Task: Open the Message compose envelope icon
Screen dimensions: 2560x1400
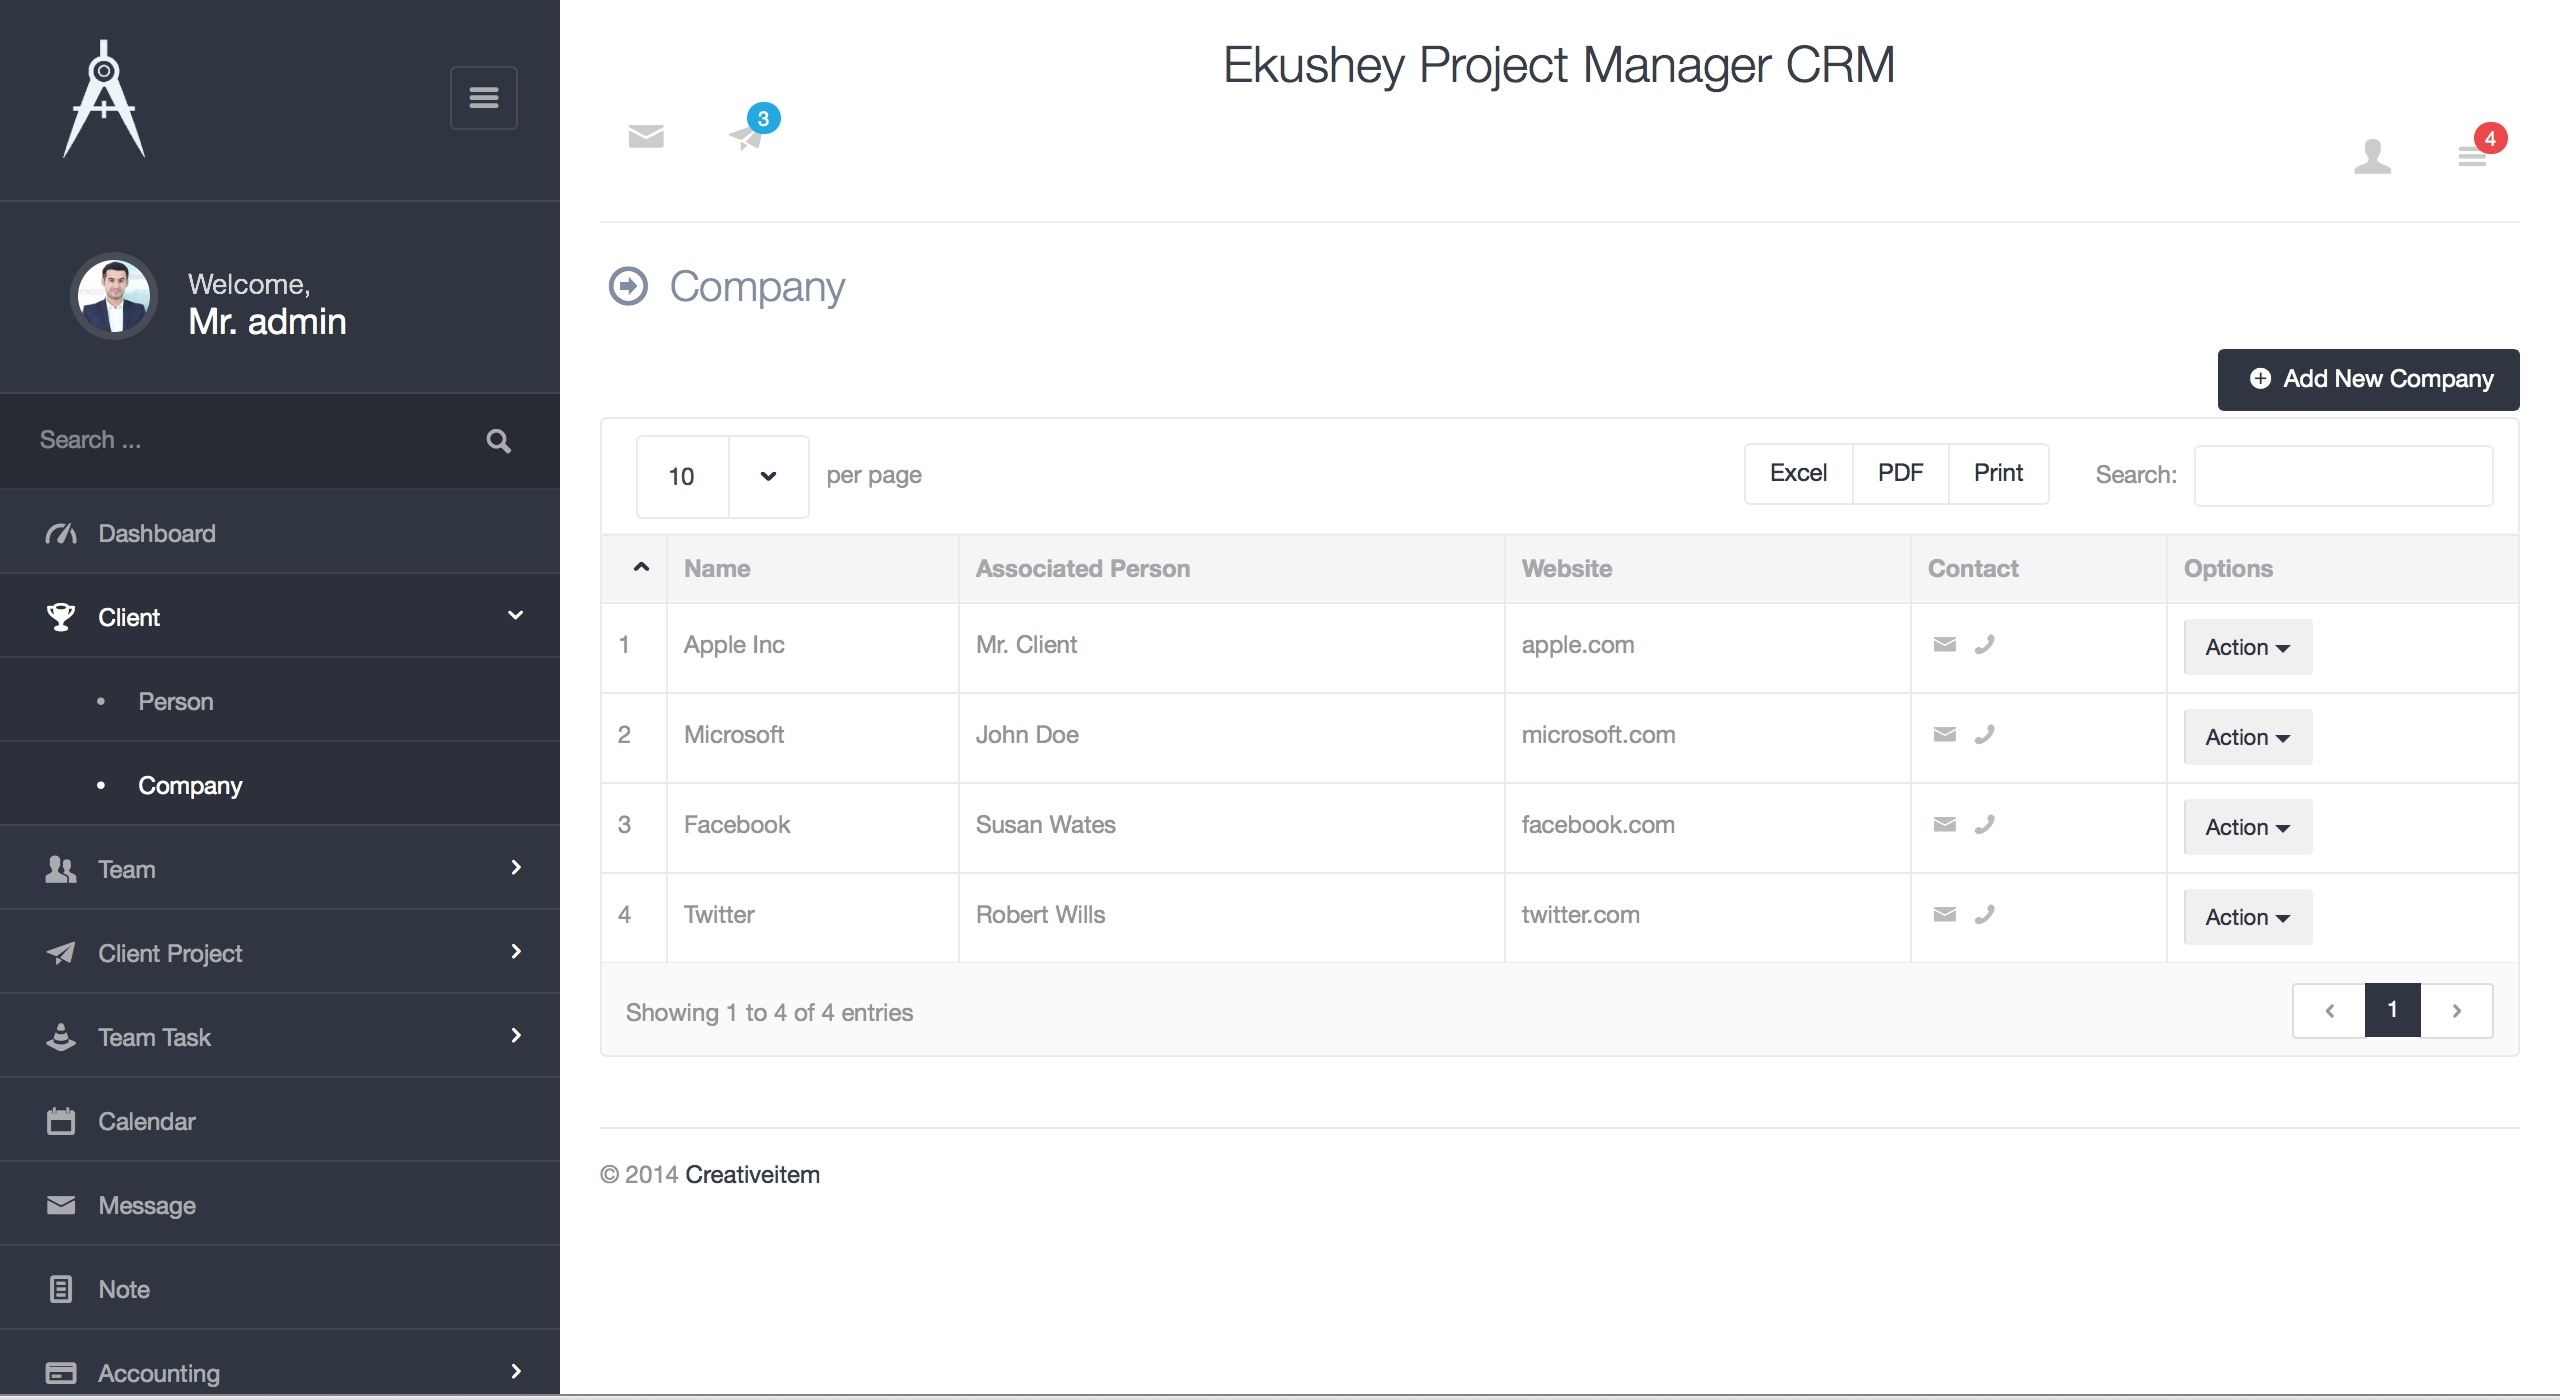Action: [x=644, y=137]
